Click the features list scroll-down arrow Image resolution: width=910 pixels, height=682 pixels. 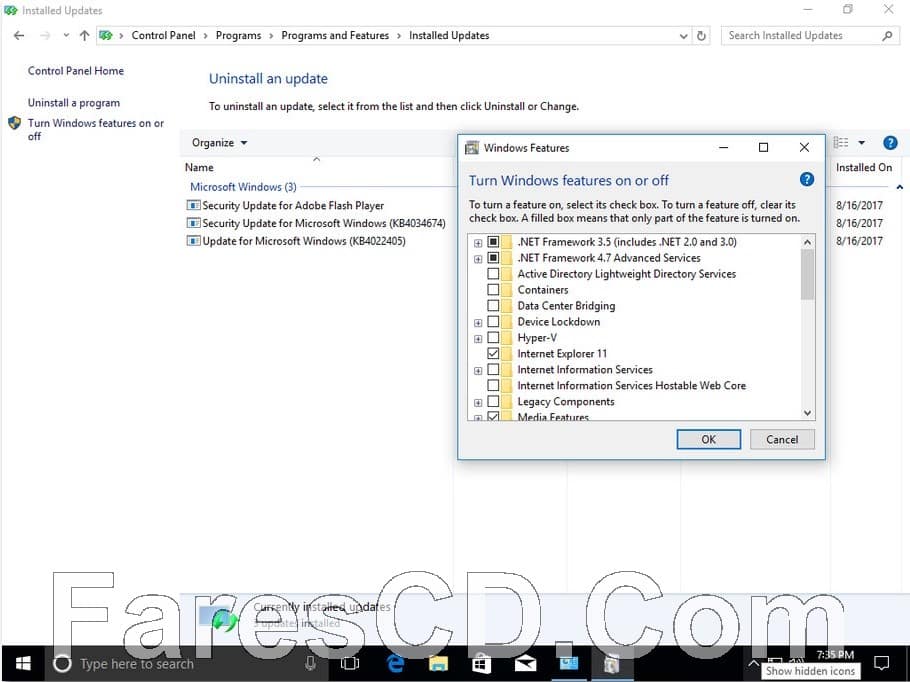807,413
